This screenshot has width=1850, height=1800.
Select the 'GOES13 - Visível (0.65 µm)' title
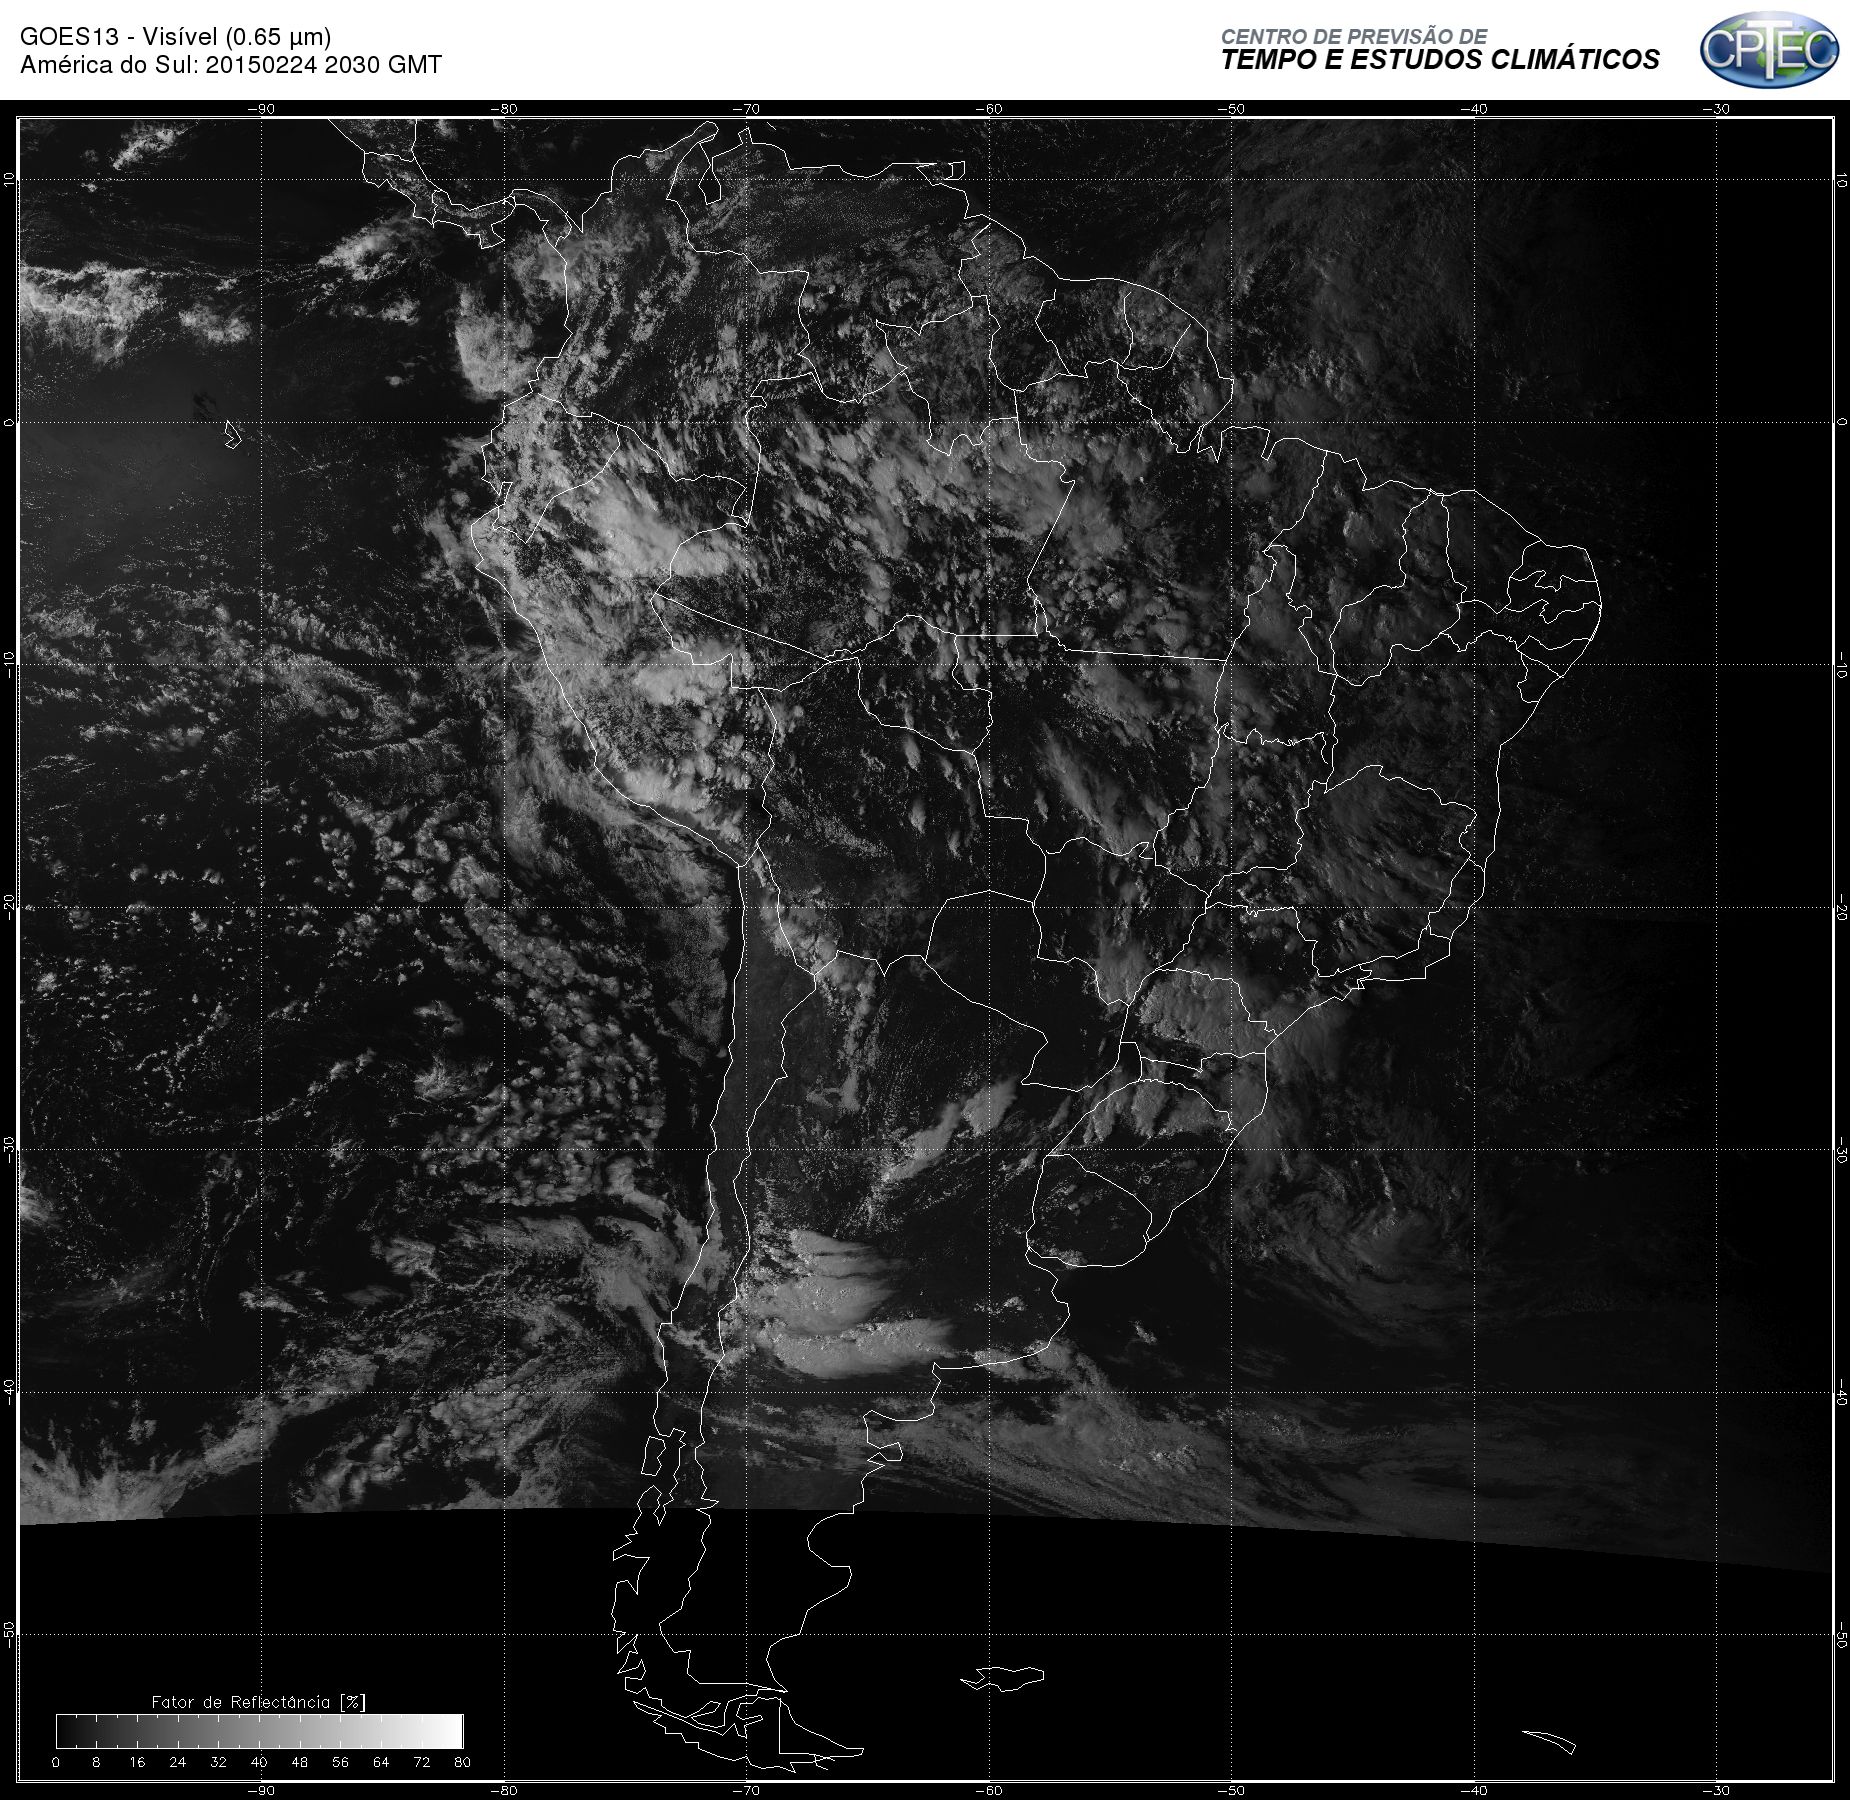pyautogui.click(x=175, y=37)
